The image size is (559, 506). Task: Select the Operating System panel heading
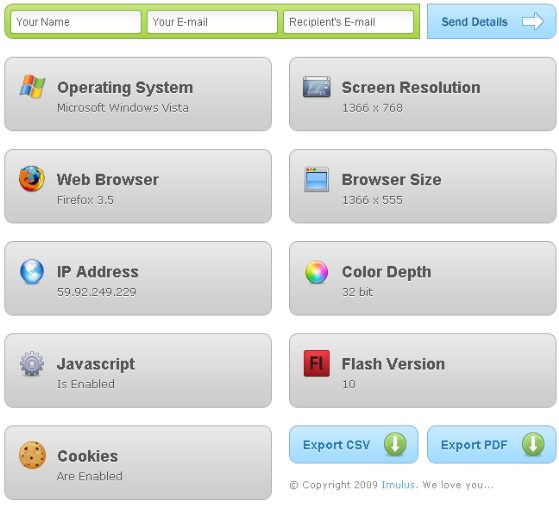click(x=125, y=88)
